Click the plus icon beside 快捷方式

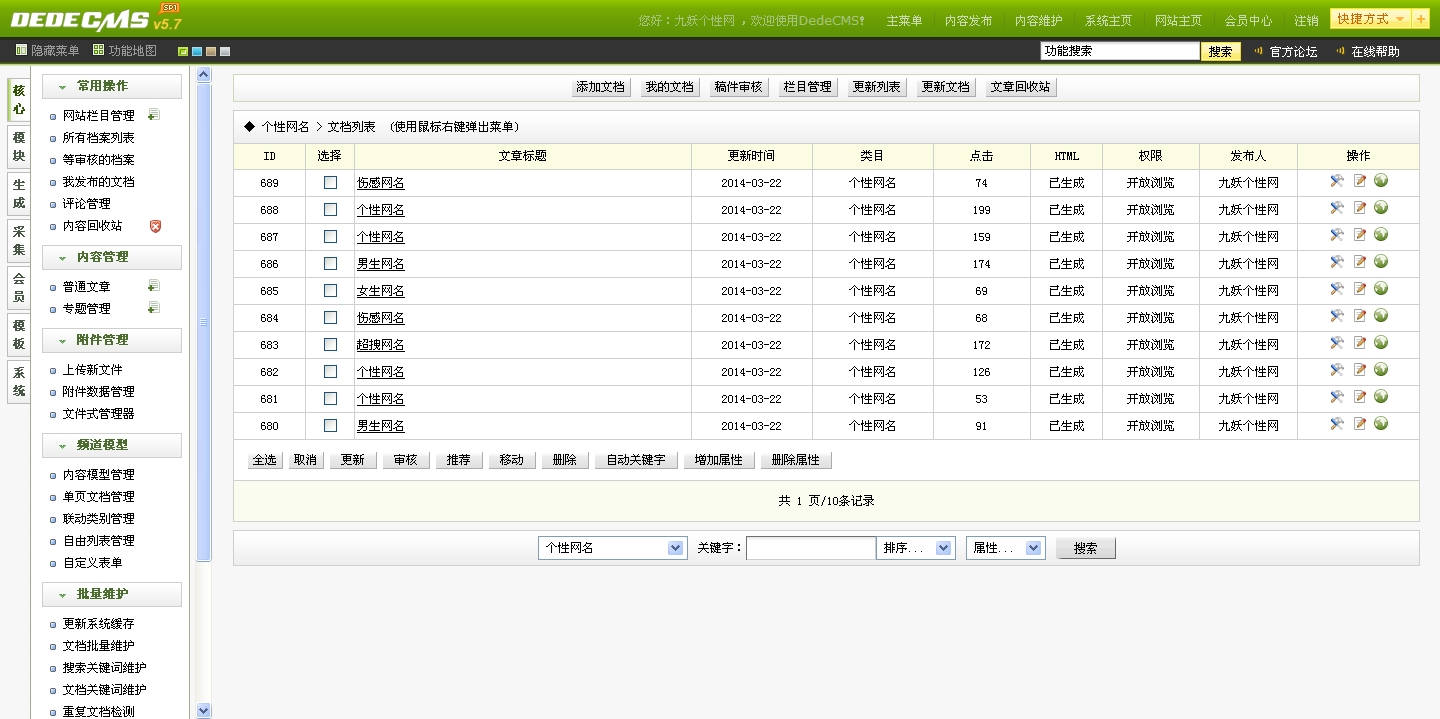click(1421, 19)
